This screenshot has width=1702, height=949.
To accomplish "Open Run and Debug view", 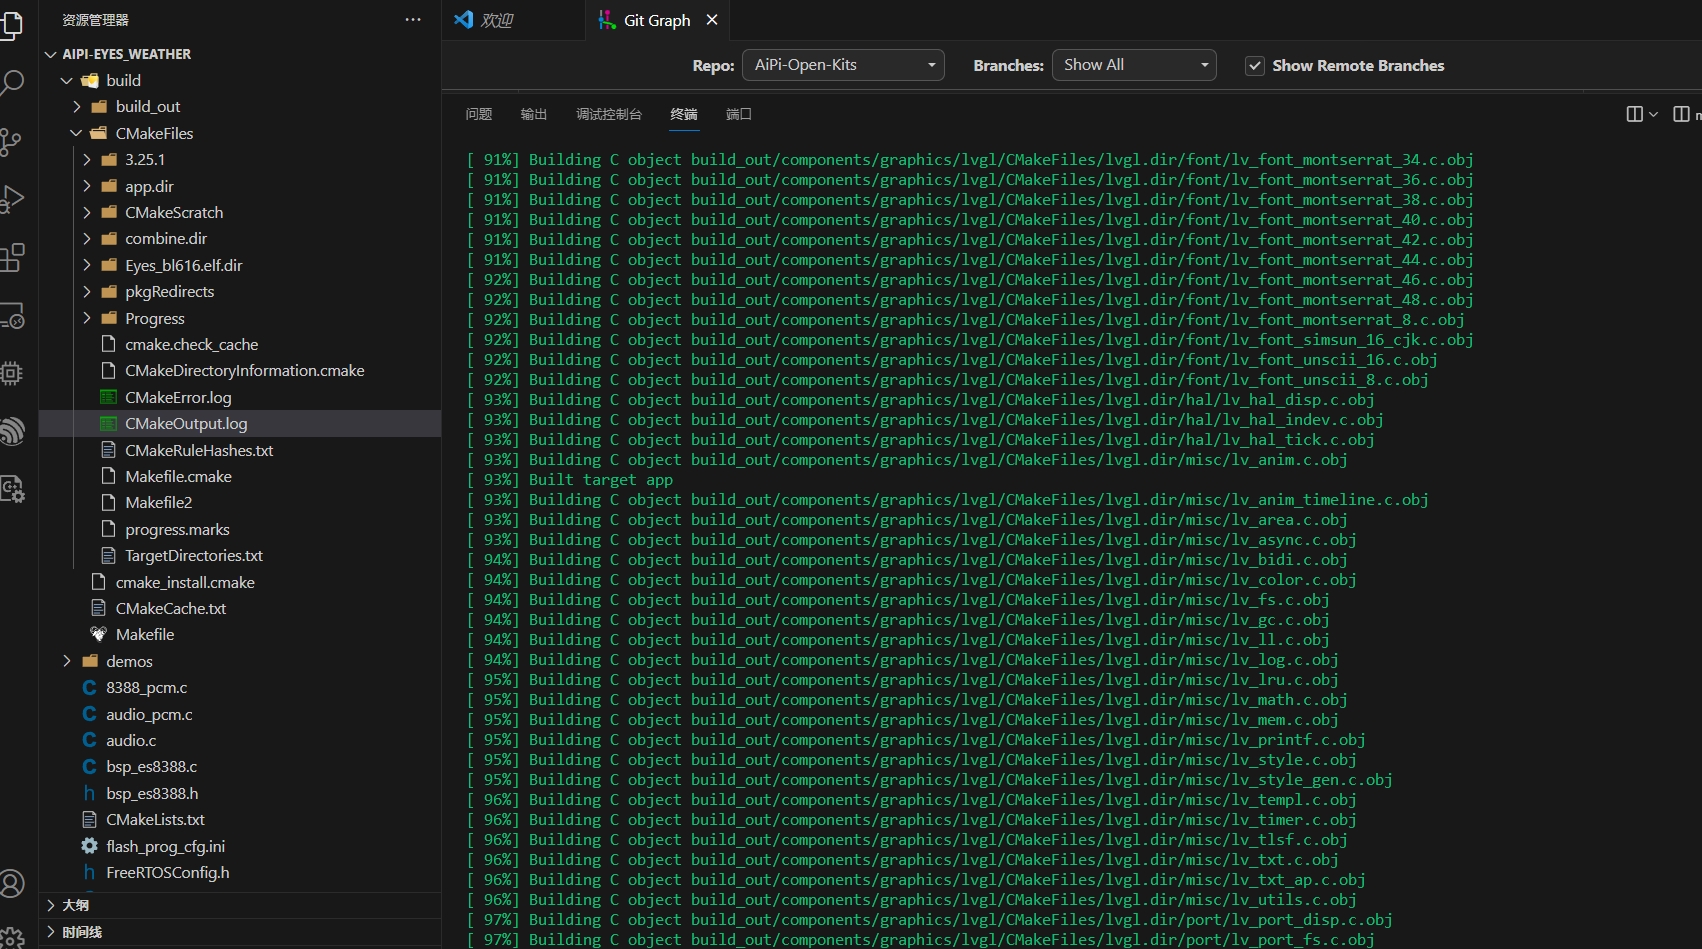I will coord(11,199).
